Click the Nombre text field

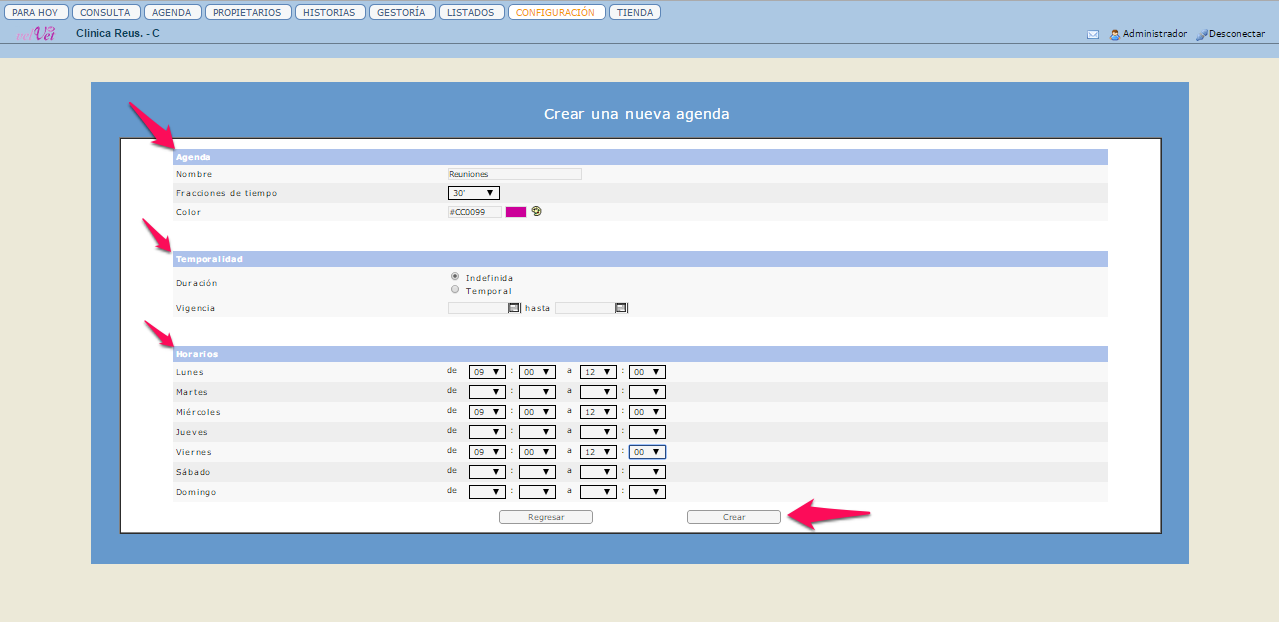514,174
